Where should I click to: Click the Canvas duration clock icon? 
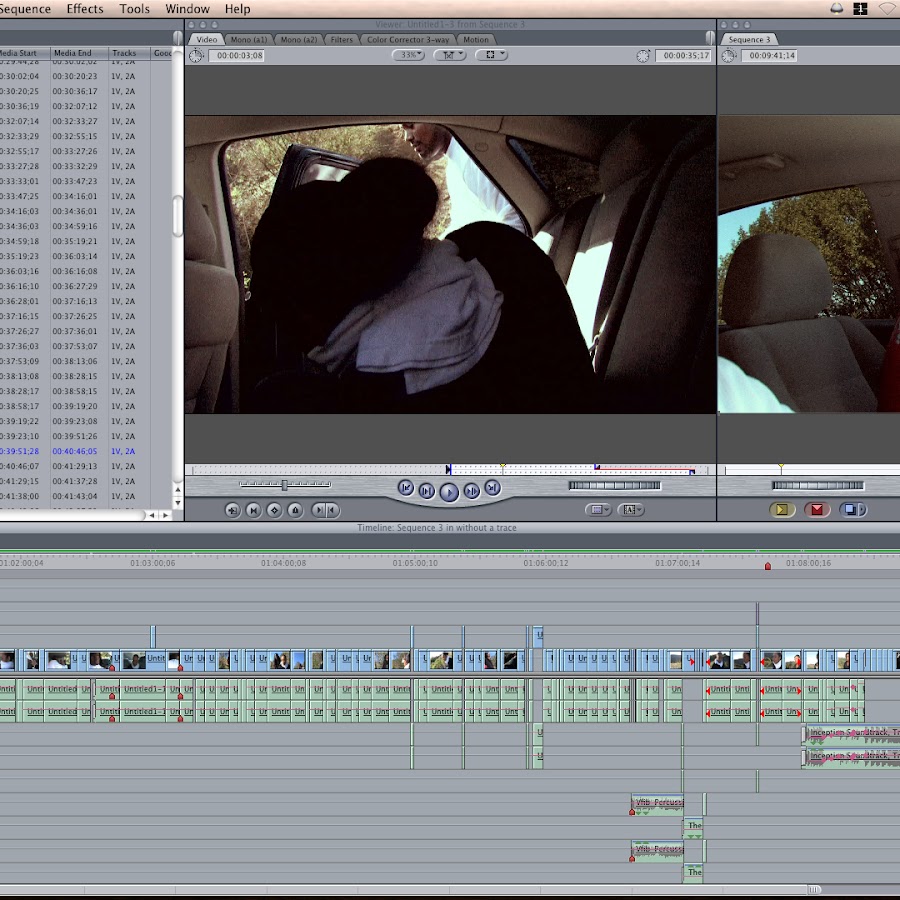[729, 56]
